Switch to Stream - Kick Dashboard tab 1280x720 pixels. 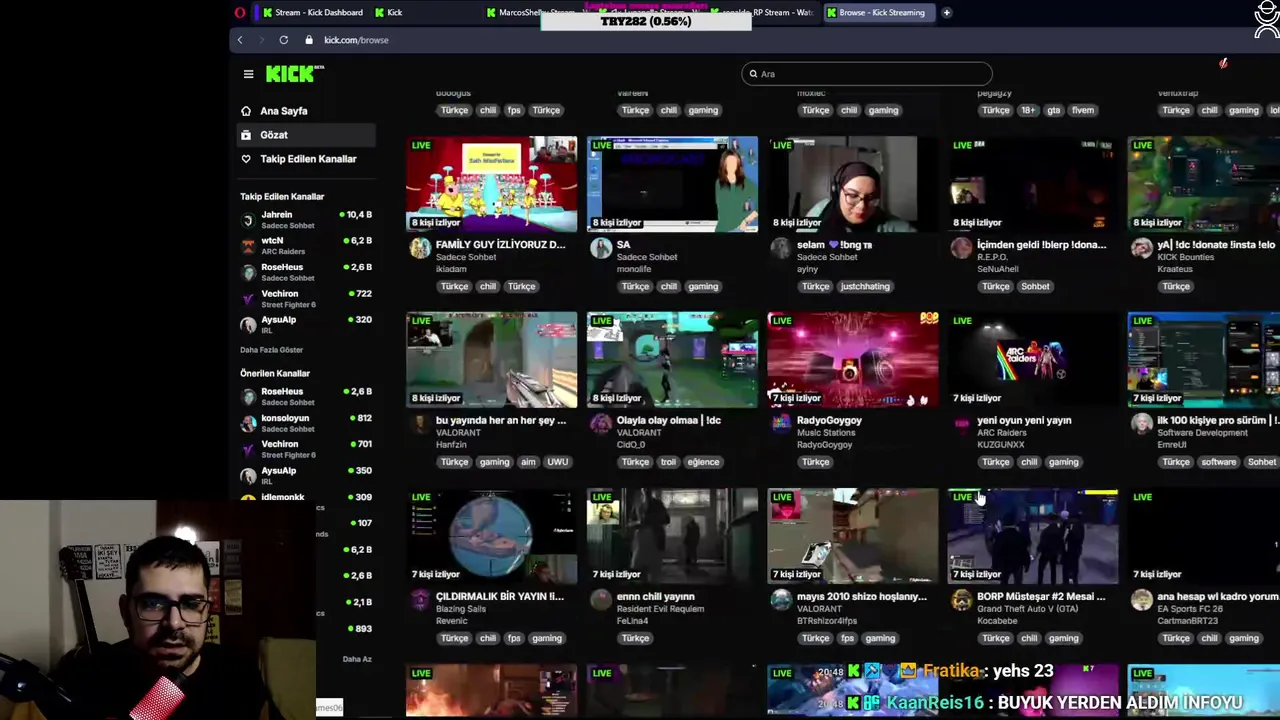click(x=312, y=13)
